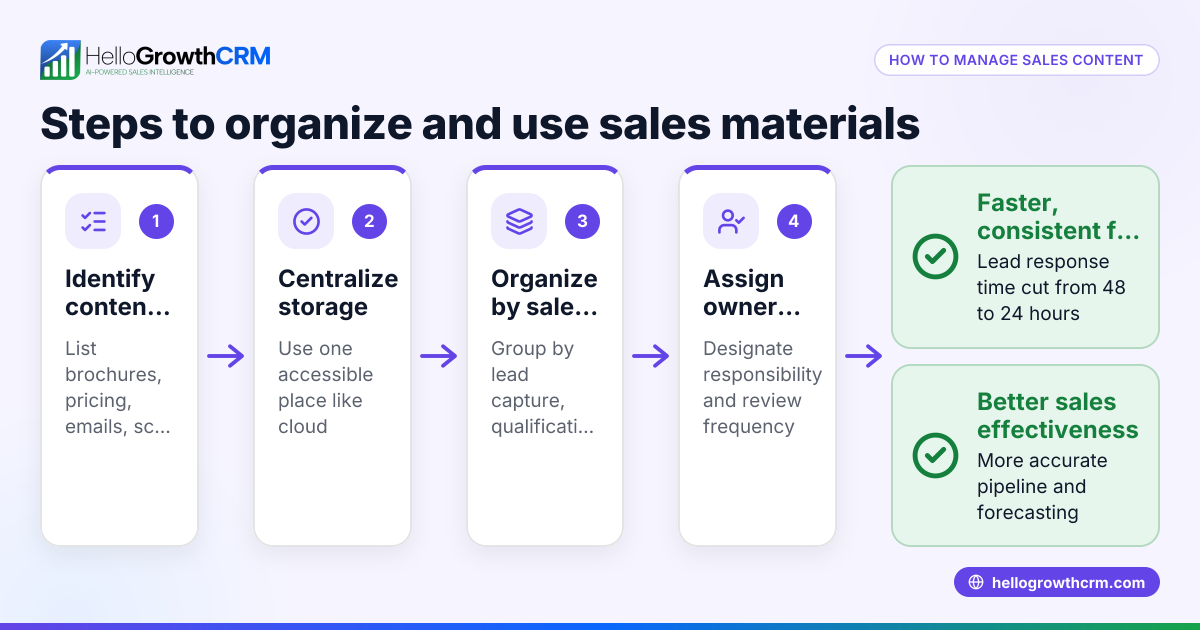The height and width of the screenshot is (630, 1200).
Task: Click the text List brochures, pricing, emails
Action: 117,388
